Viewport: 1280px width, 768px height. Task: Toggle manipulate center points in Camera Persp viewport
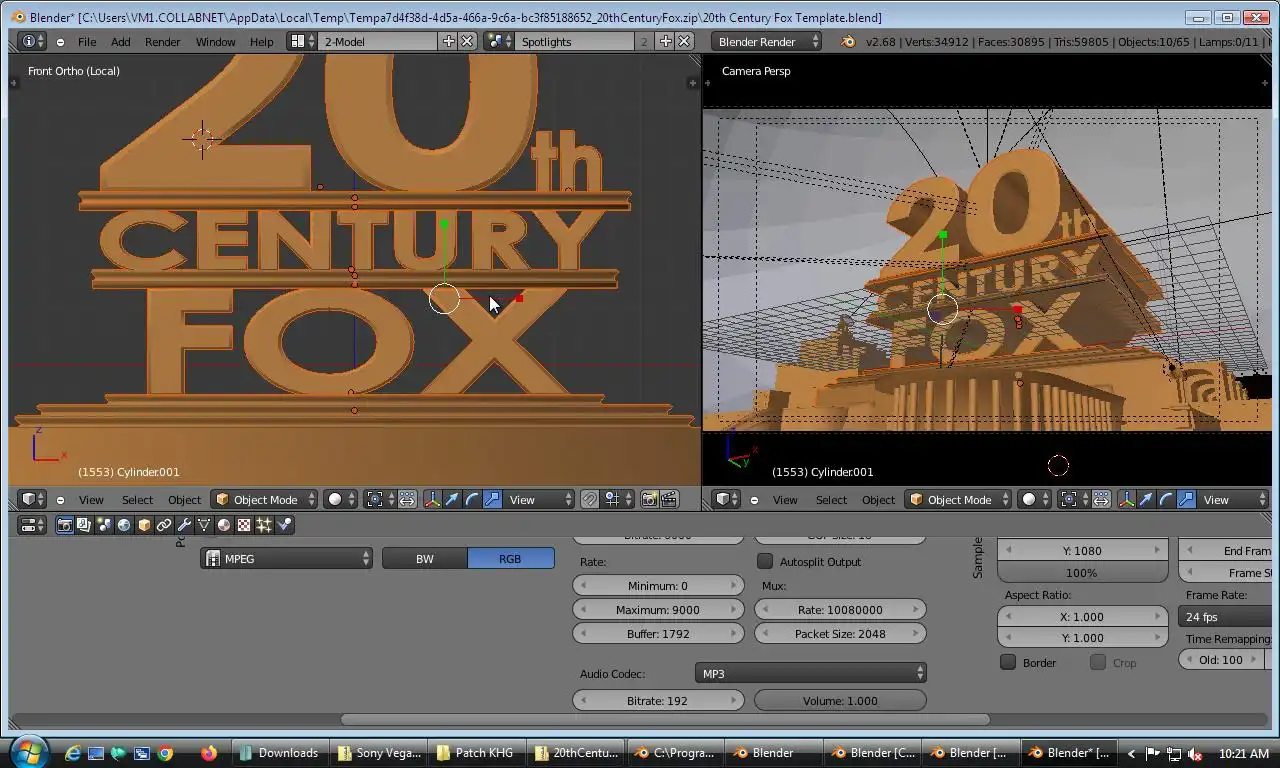pyautogui.click(x=1101, y=499)
